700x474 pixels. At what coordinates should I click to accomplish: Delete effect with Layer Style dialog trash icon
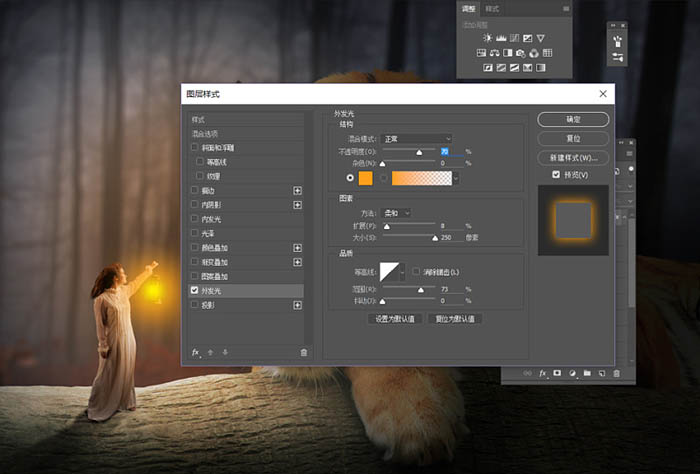coord(304,352)
